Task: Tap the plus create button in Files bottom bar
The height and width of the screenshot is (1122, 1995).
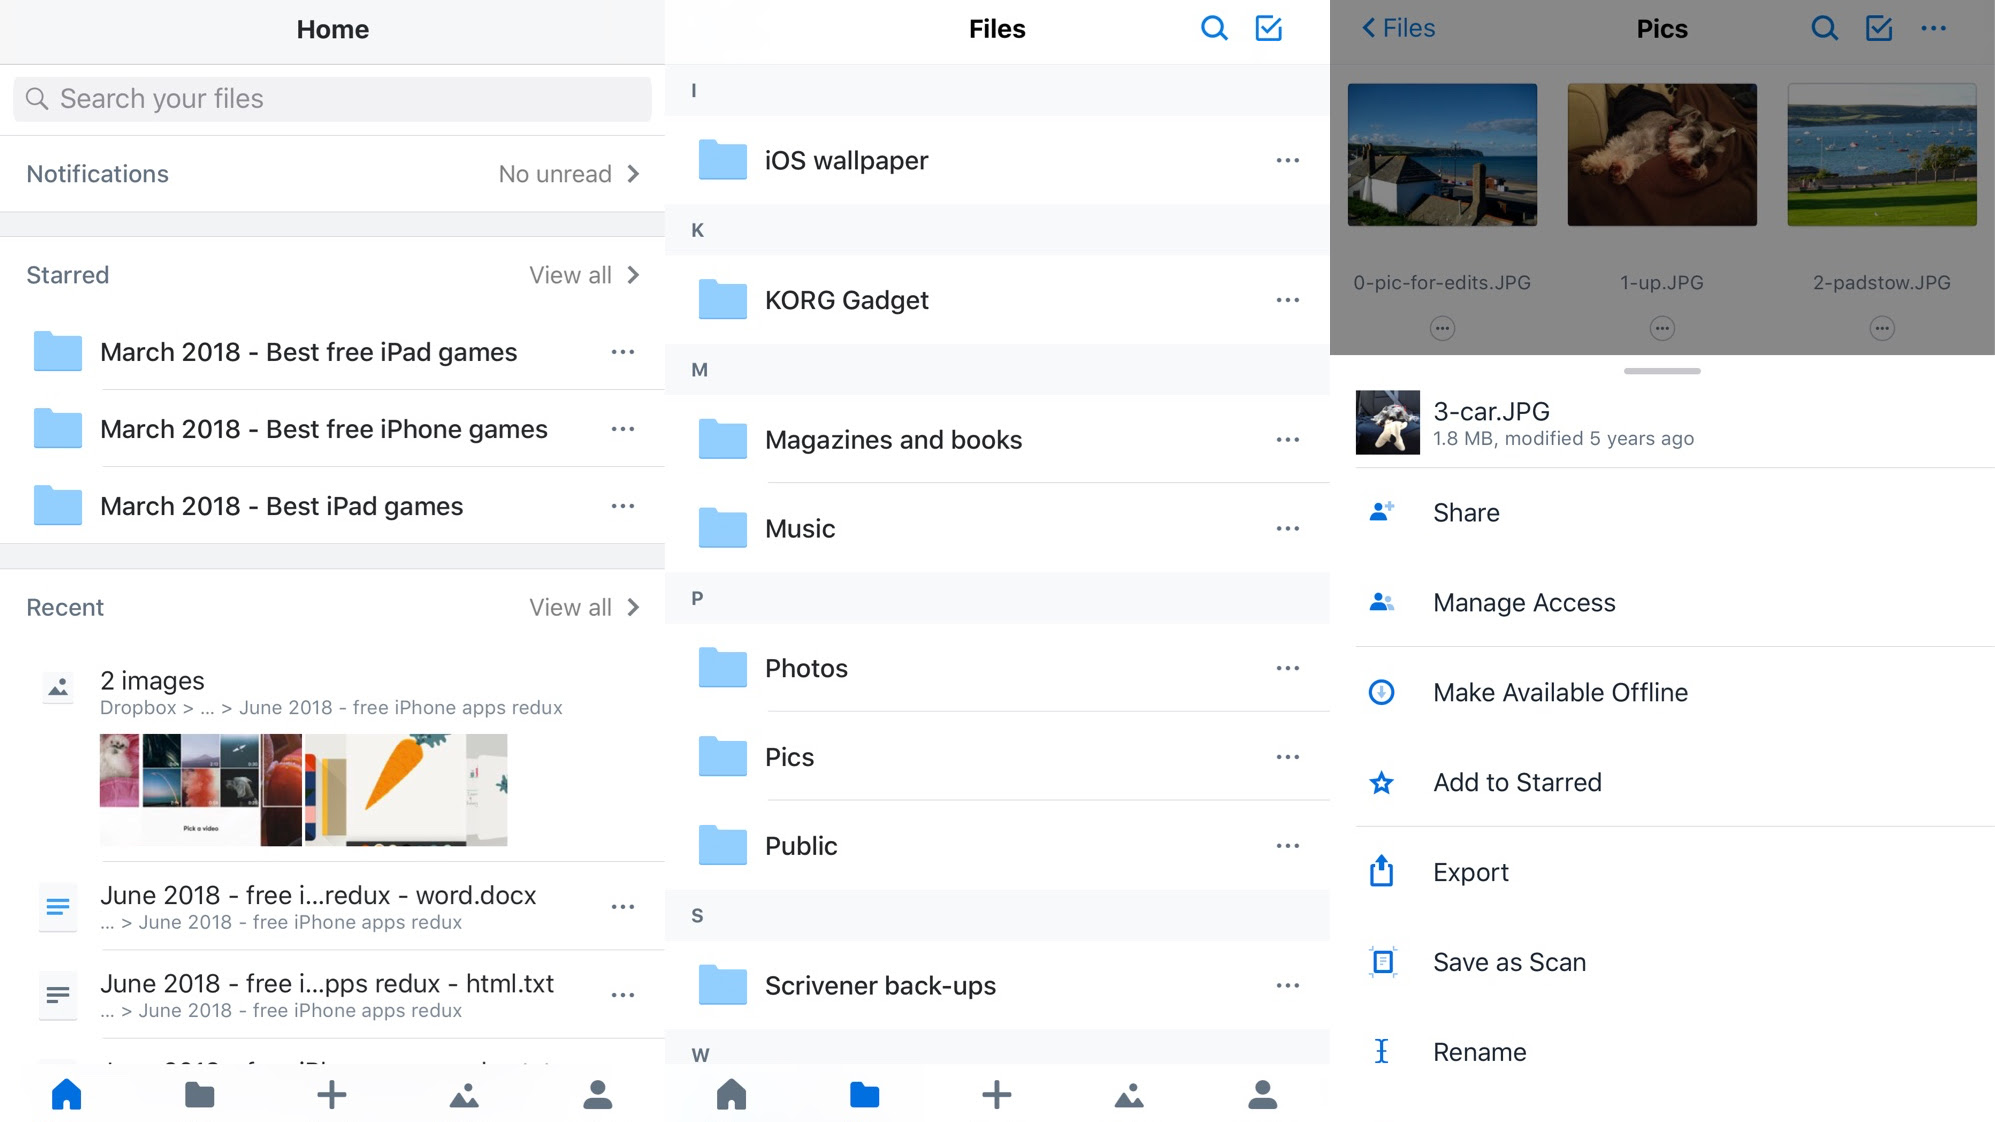Action: [x=996, y=1095]
